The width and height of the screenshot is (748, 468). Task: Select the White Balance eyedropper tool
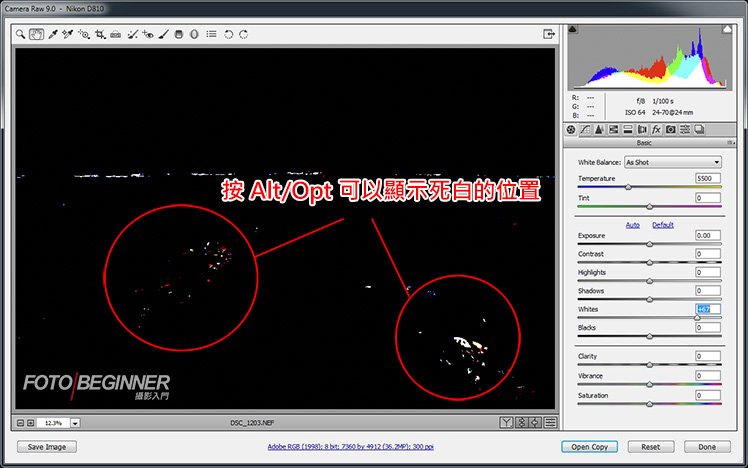pyautogui.click(x=51, y=33)
